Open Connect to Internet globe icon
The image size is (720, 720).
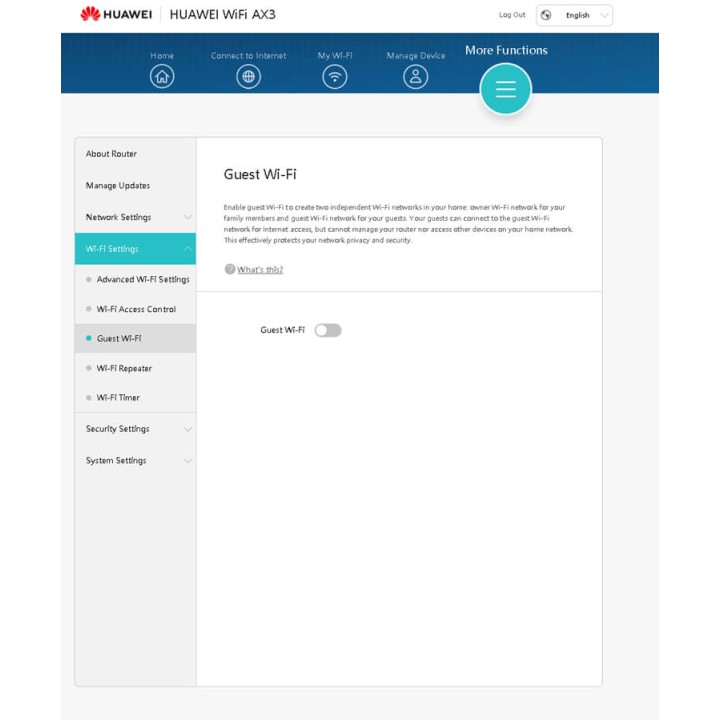(248, 76)
